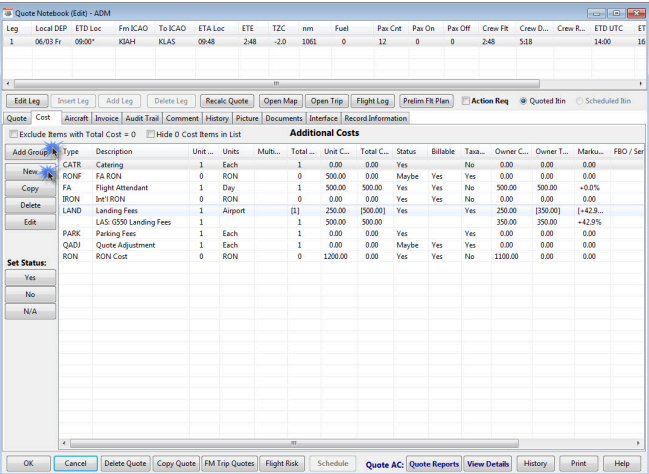649x474 pixels.
Task: Click the Fm ICAO leg column header
Action: click(x=133, y=29)
